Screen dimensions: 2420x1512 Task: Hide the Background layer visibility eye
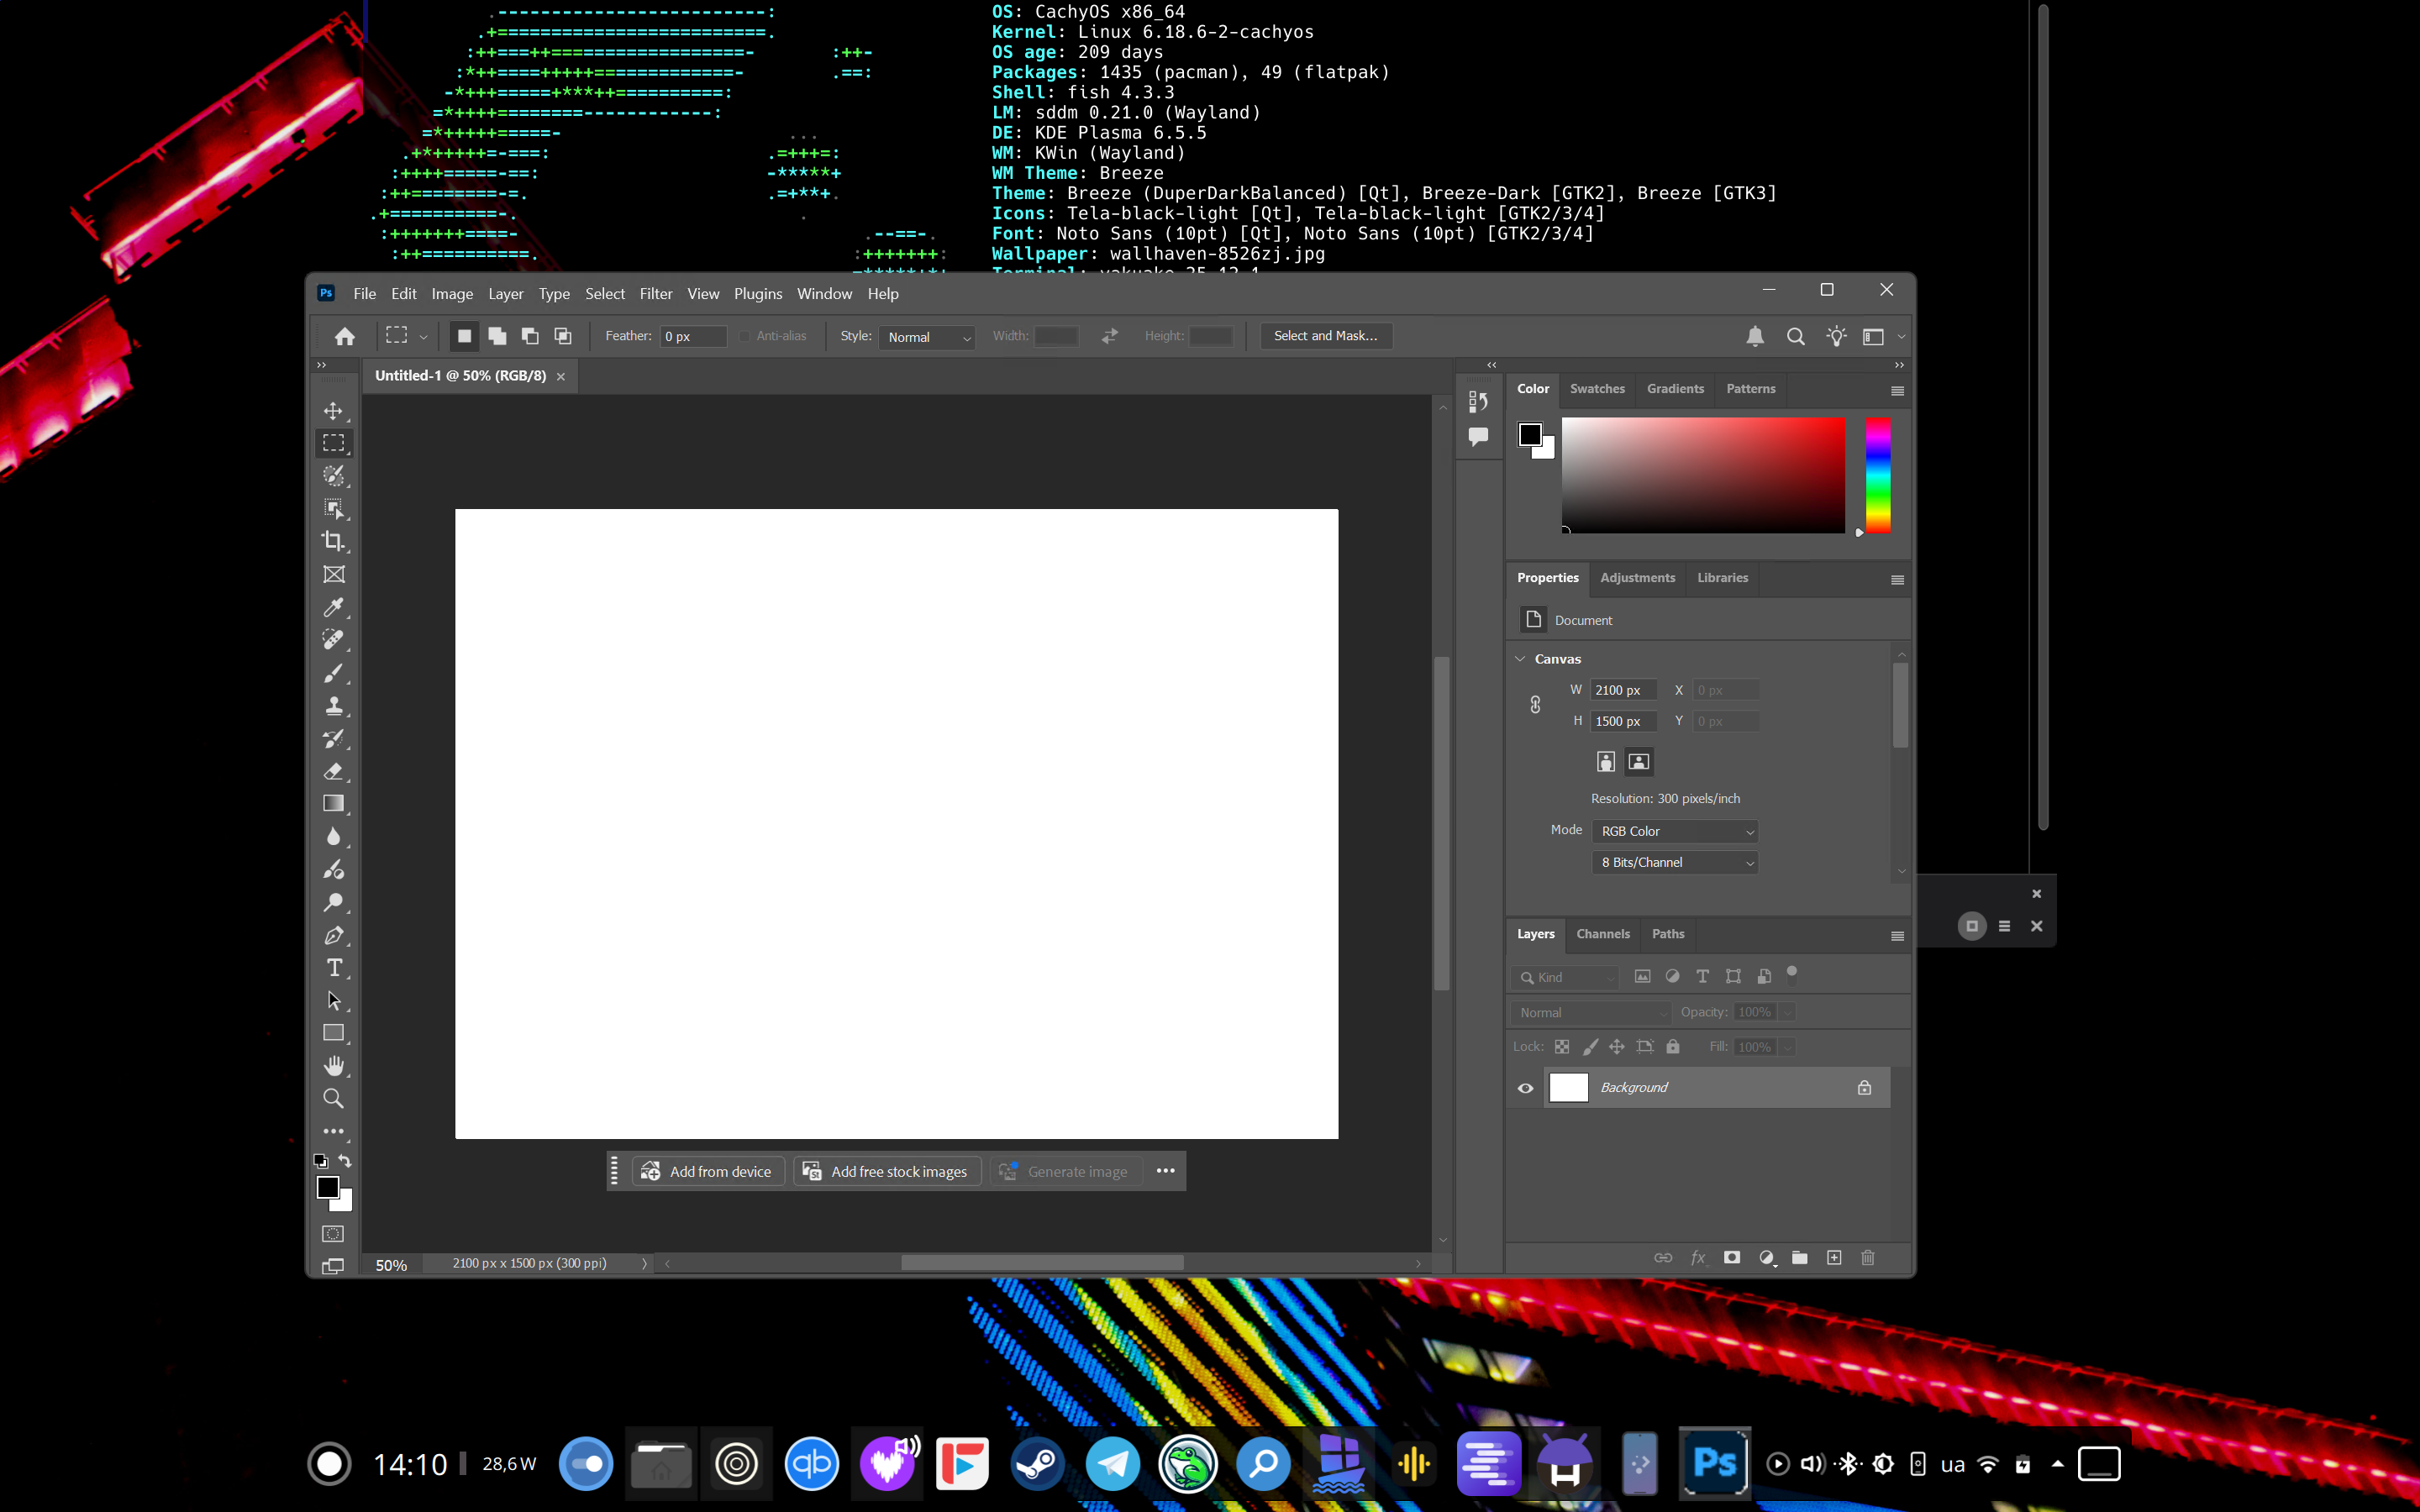(x=1525, y=1088)
